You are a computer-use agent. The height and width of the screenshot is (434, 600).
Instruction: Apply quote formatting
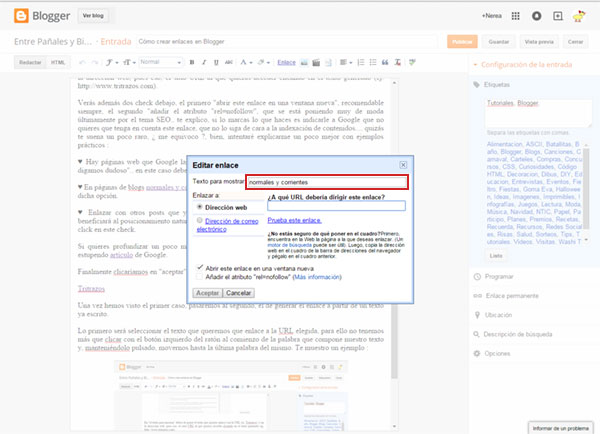coord(385,62)
